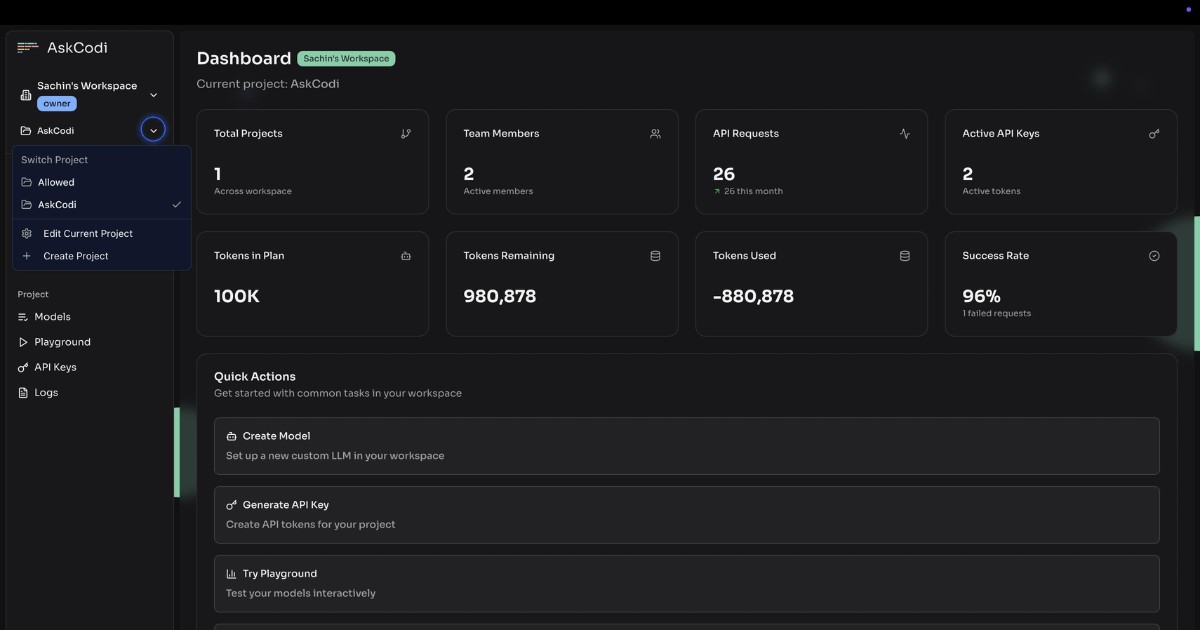The width and height of the screenshot is (1200, 630).
Task: Switch to the Allowed project
Action: 101,182
